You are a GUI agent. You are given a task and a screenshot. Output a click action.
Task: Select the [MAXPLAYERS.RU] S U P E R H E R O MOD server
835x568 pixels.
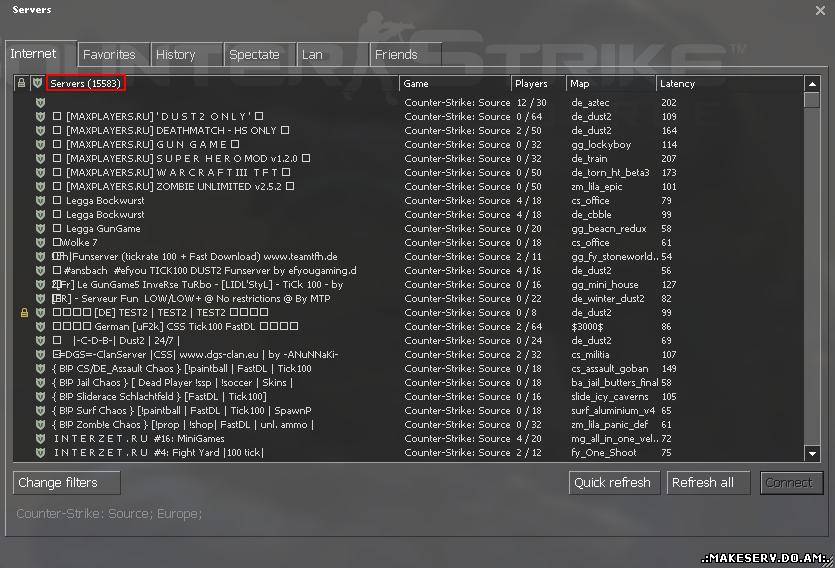(x=409, y=158)
